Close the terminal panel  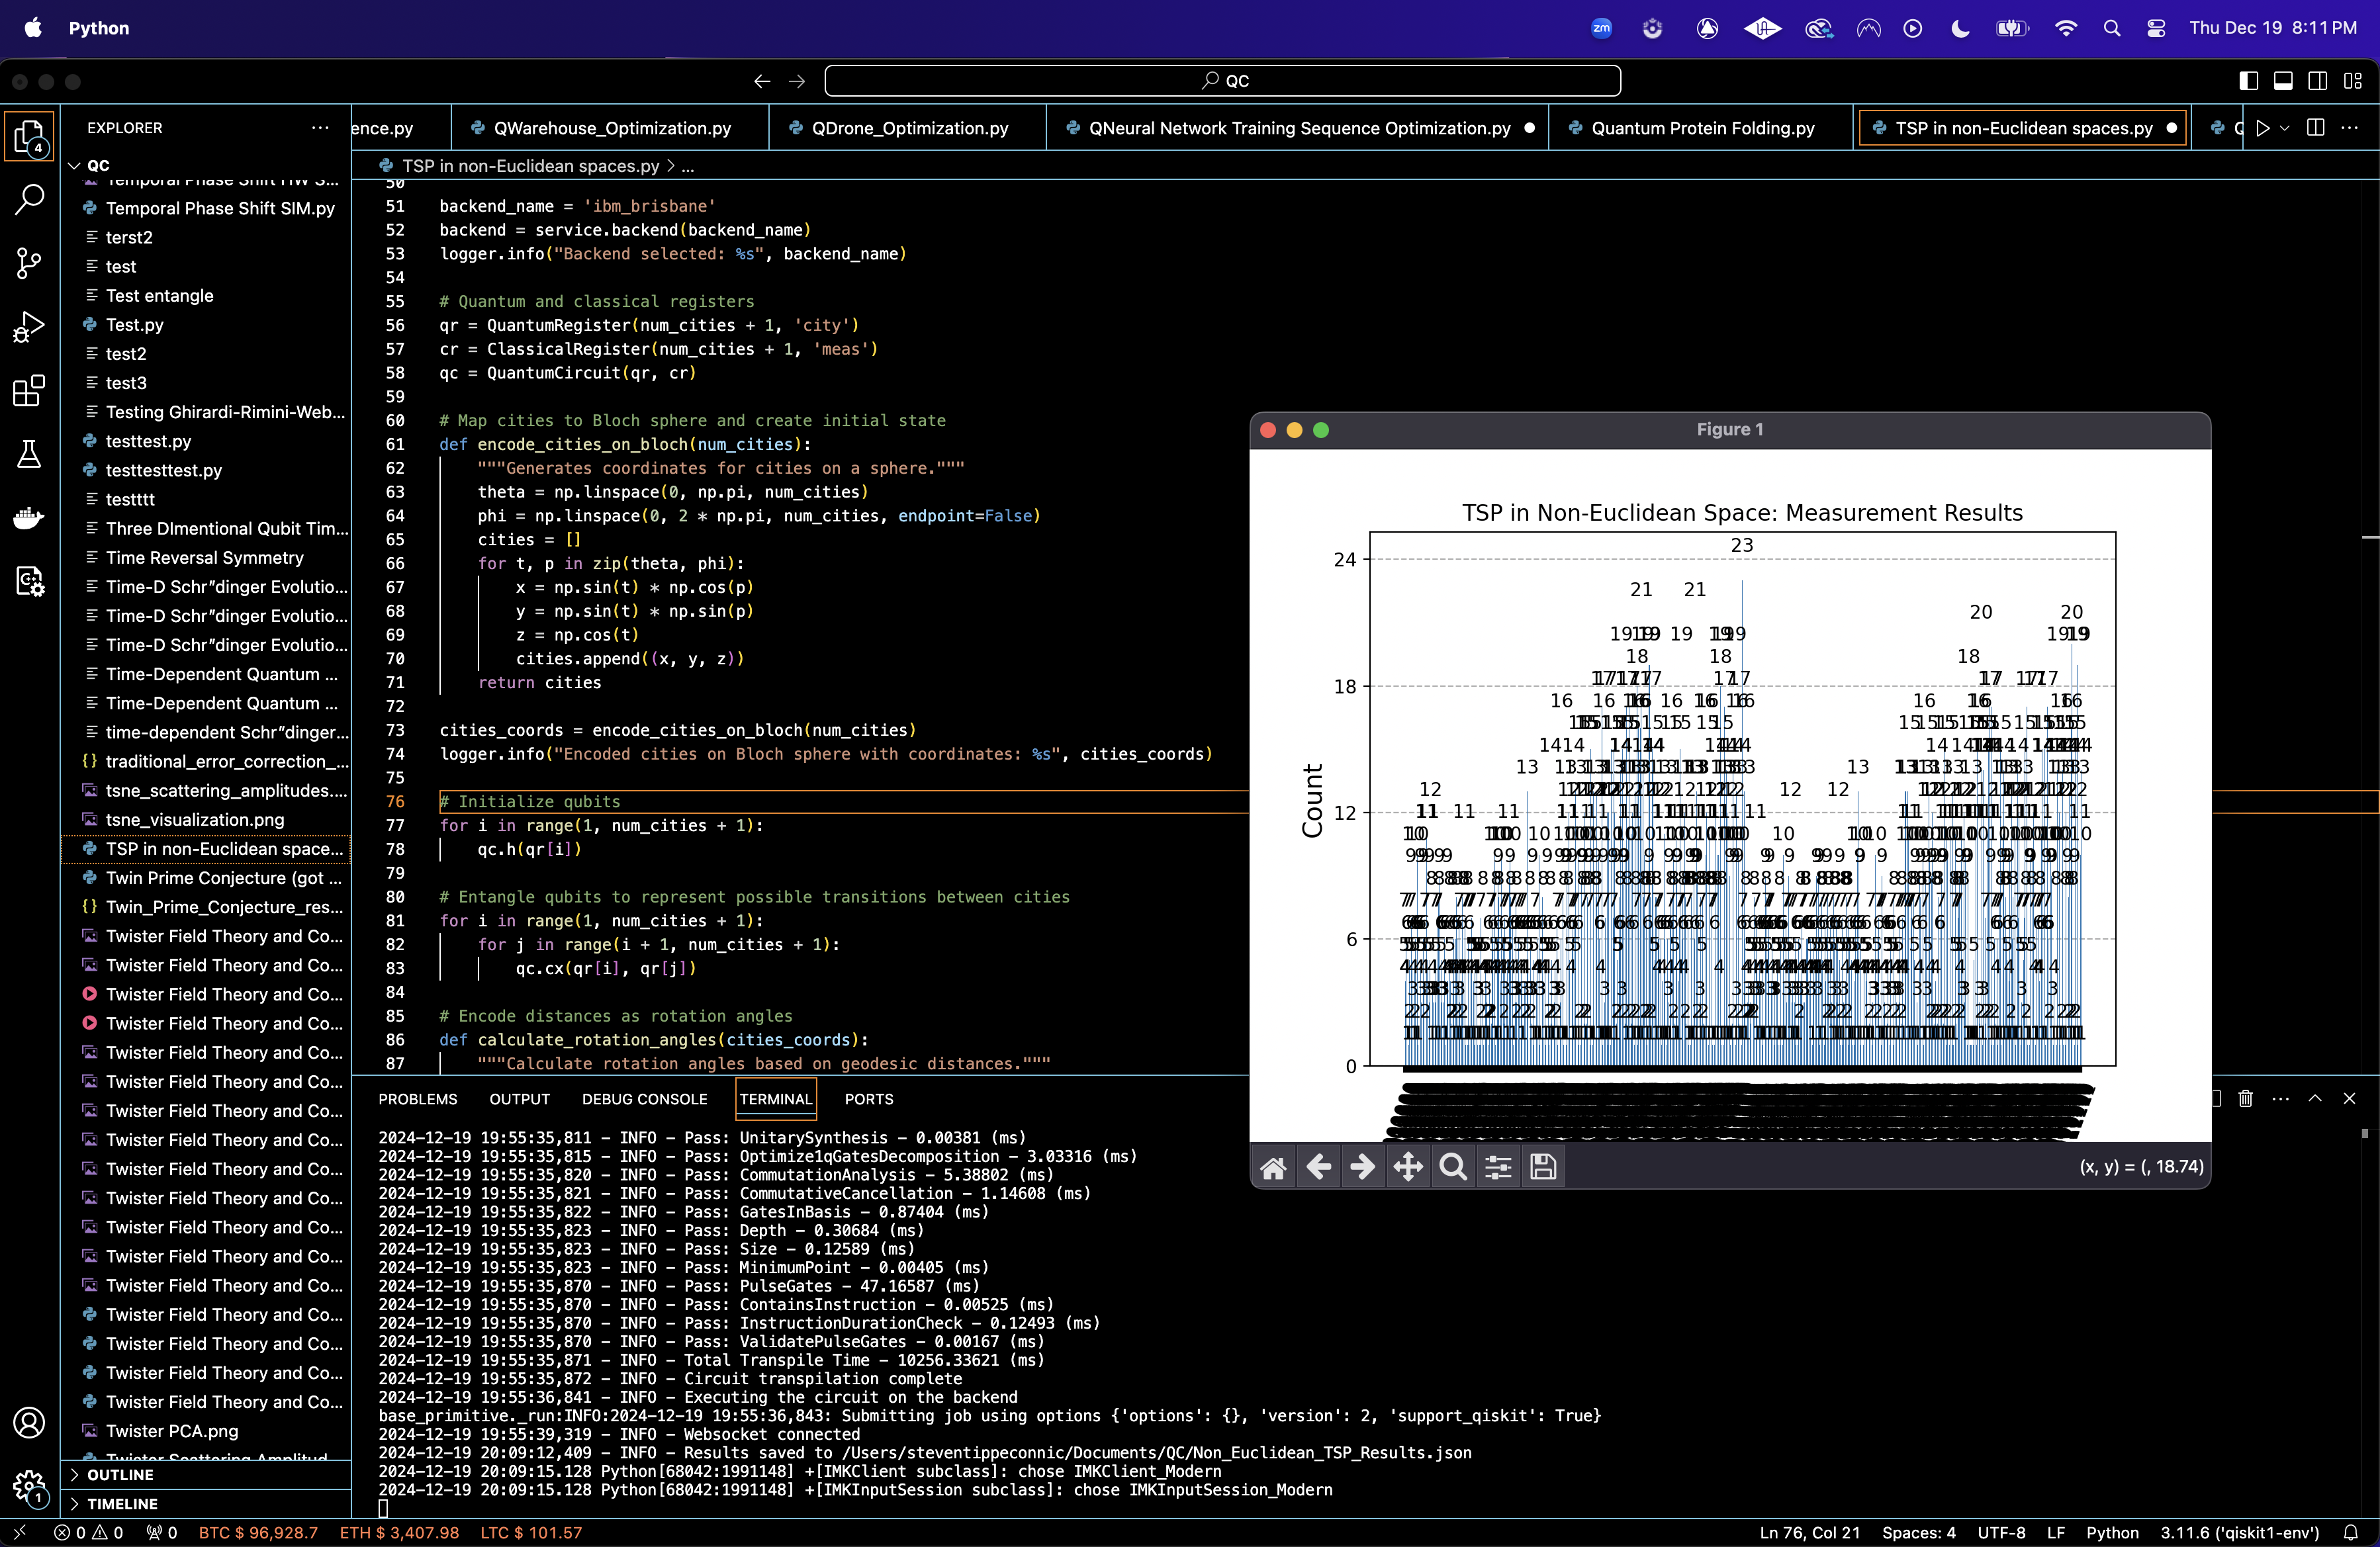pos(2349,1098)
